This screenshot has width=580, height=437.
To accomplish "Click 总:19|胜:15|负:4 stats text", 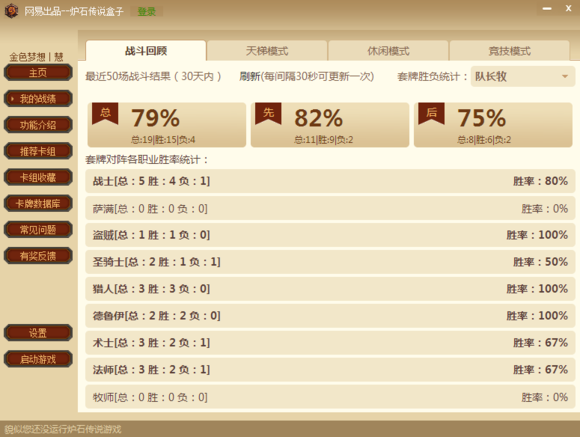I will [163, 140].
